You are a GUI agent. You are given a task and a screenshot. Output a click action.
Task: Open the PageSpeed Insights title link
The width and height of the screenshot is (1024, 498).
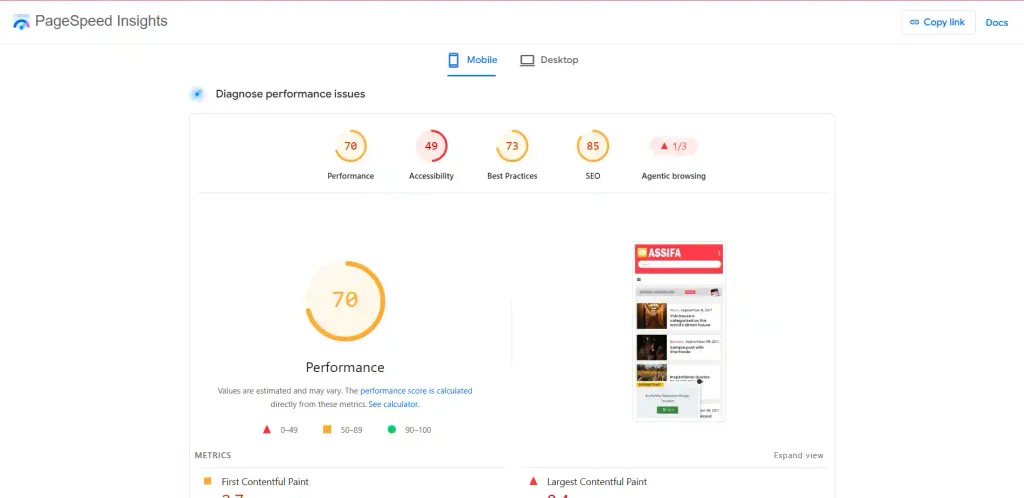(x=101, y=21)
